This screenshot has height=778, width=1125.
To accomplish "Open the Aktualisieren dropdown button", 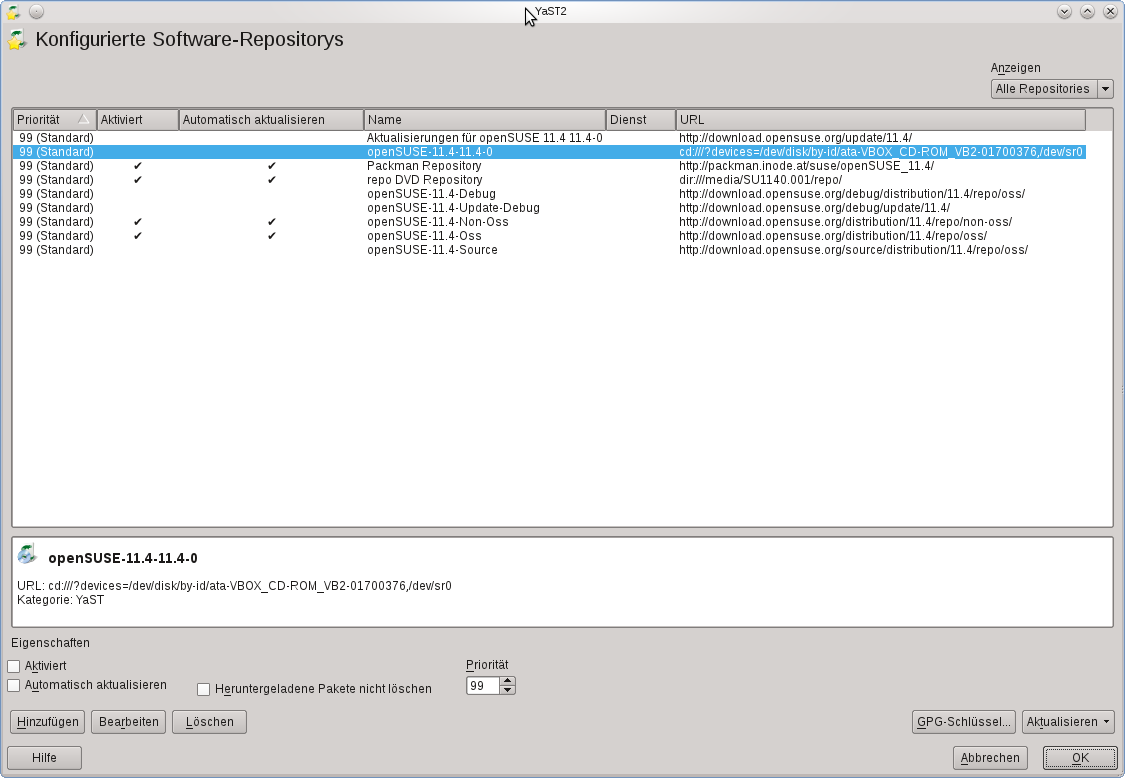I will (1068, 722).
